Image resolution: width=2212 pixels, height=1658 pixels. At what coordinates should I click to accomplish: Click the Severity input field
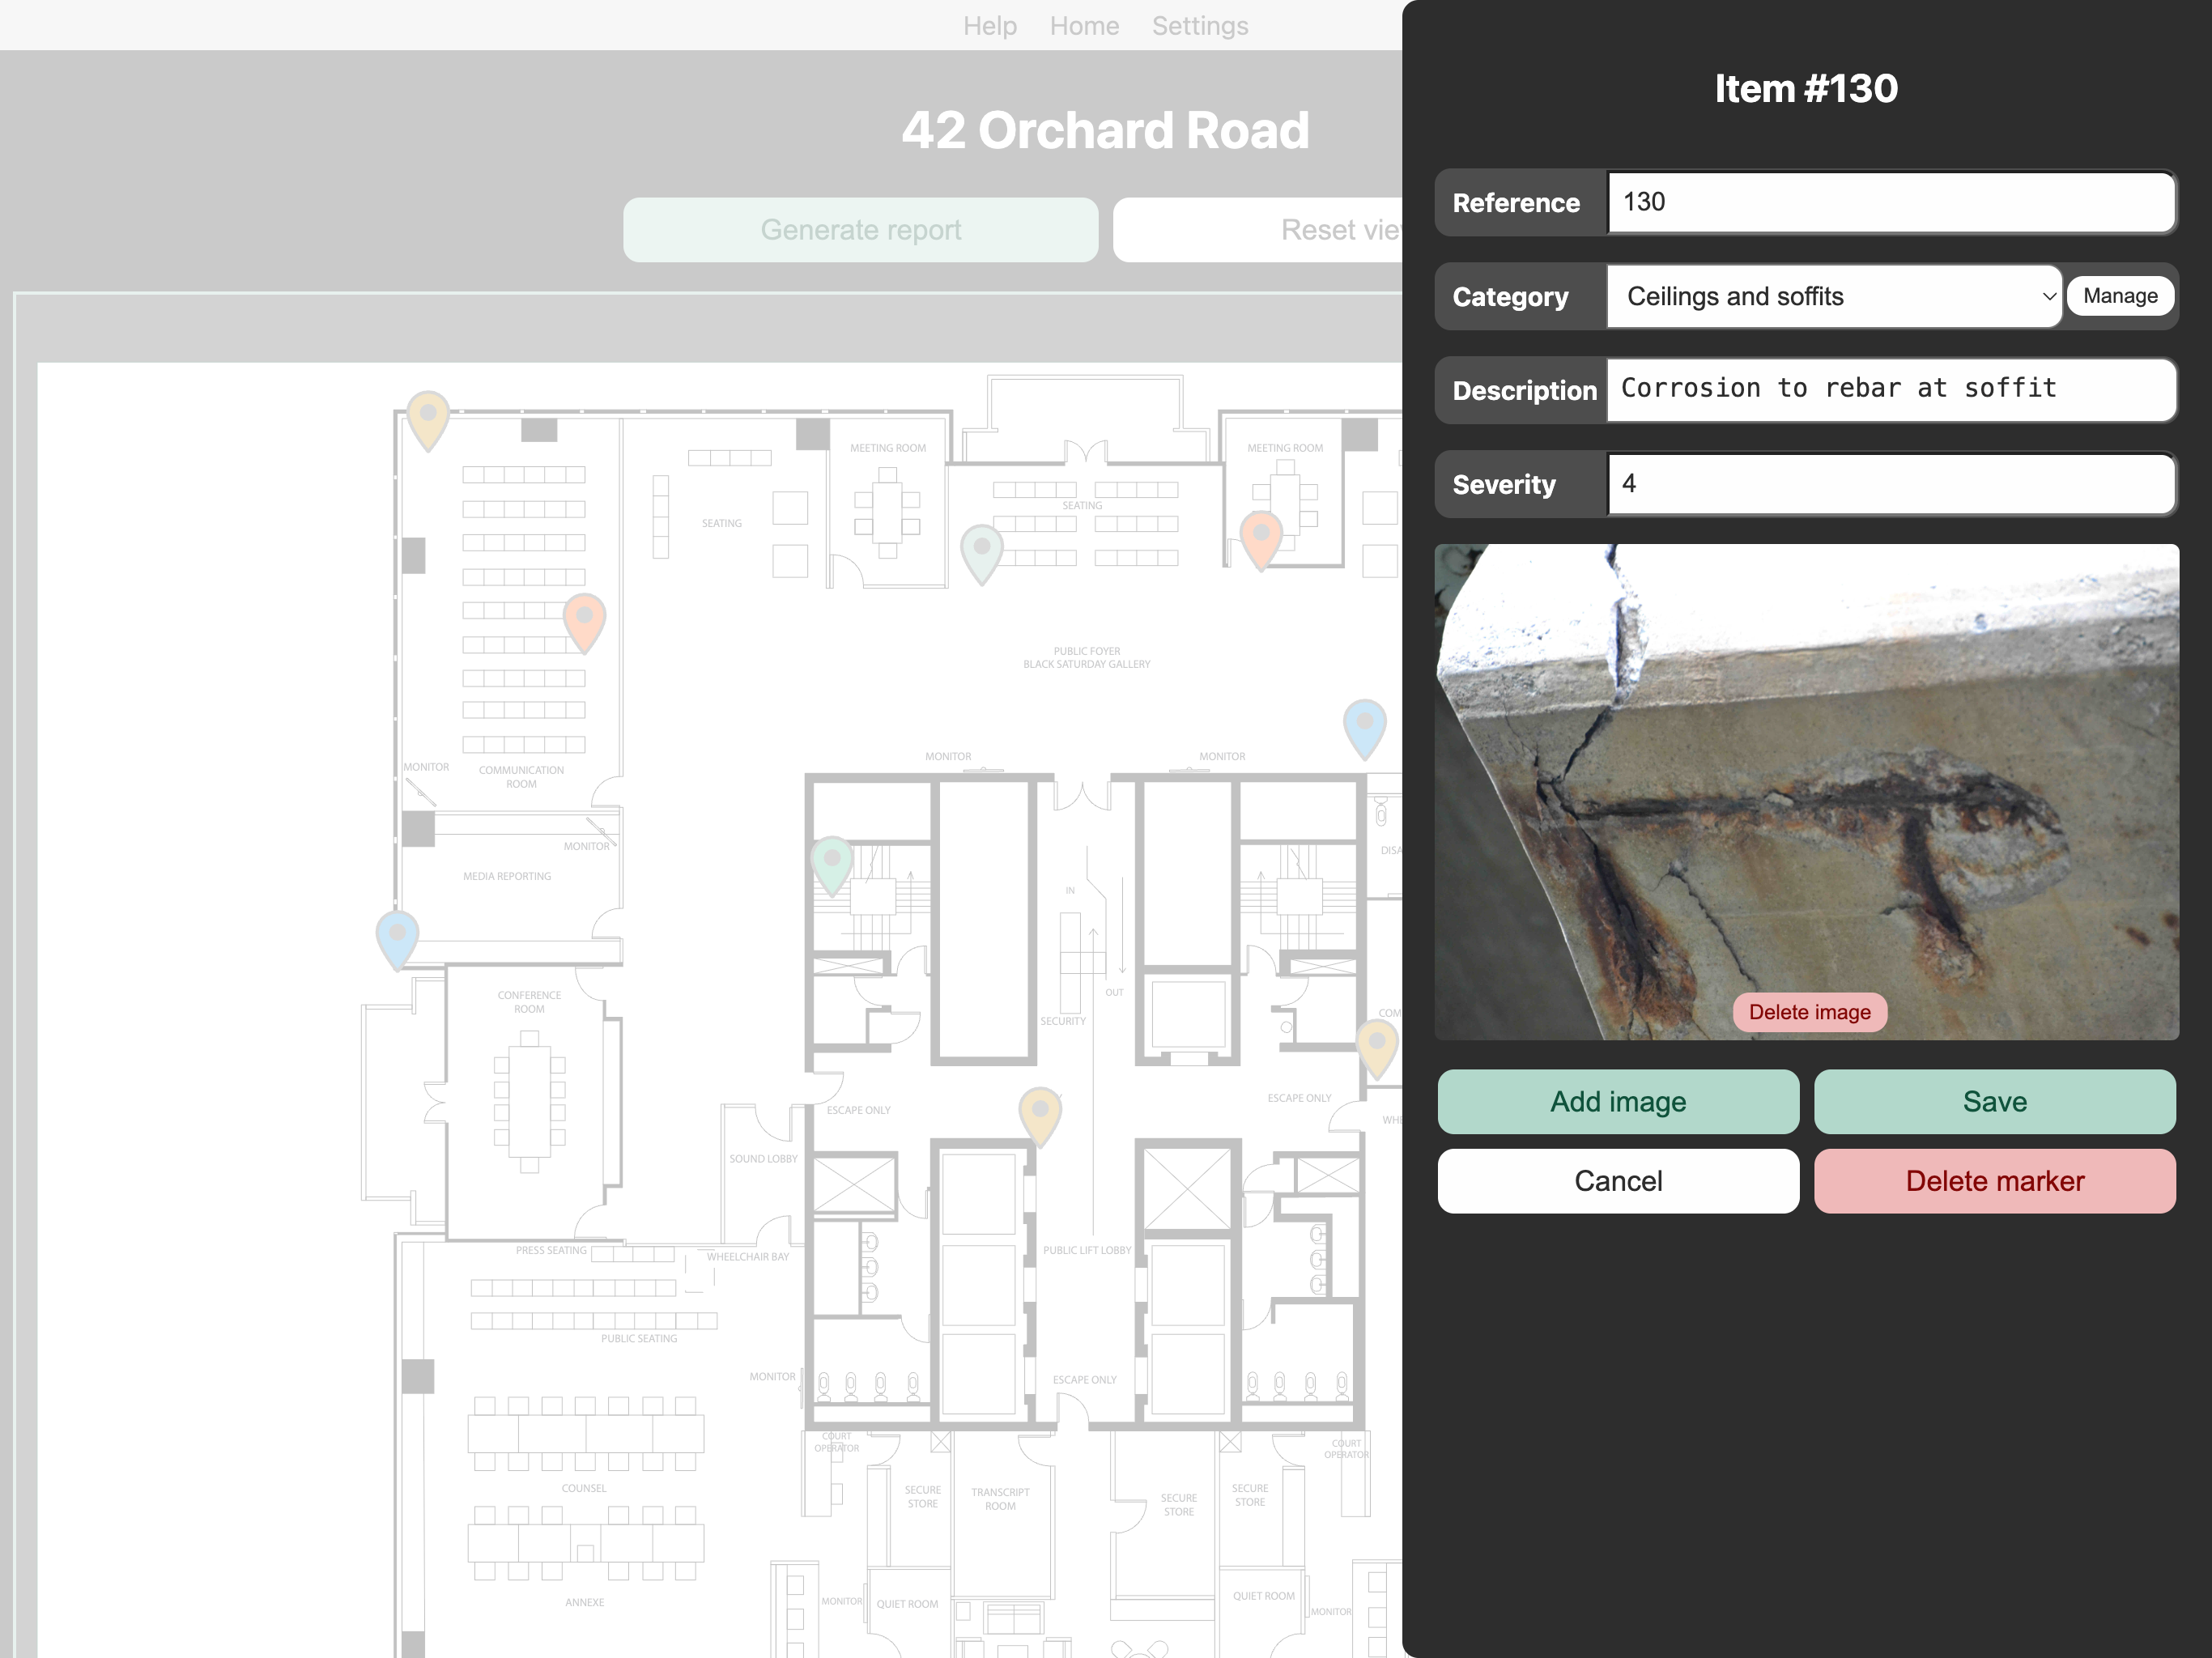pyautogui.click(x=1891, y=484)
